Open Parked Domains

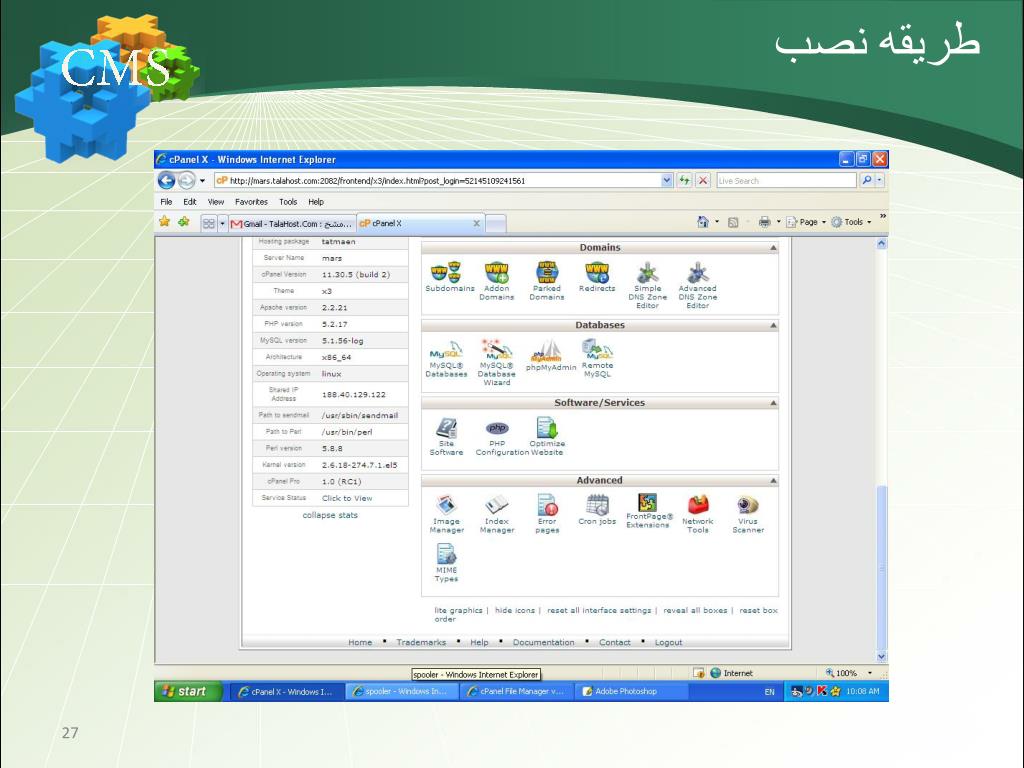click(x=547, y=281)
